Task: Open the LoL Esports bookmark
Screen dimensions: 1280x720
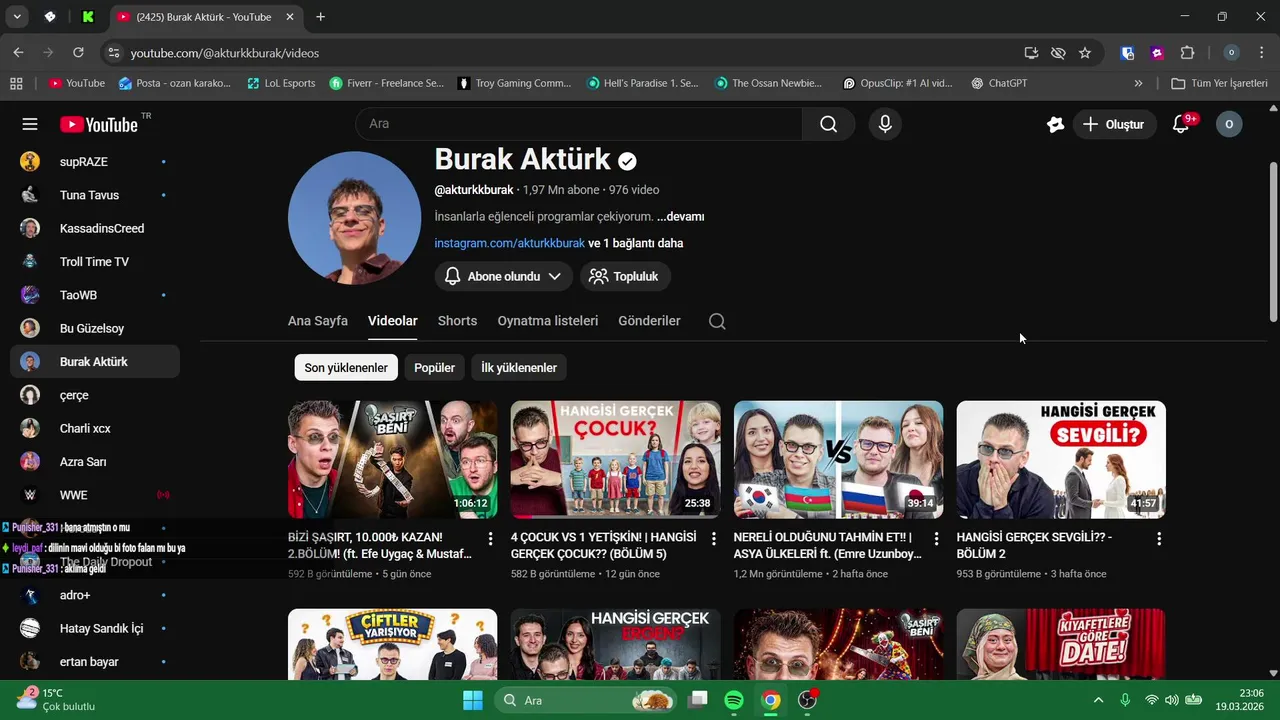Action: tap(280, 83)
